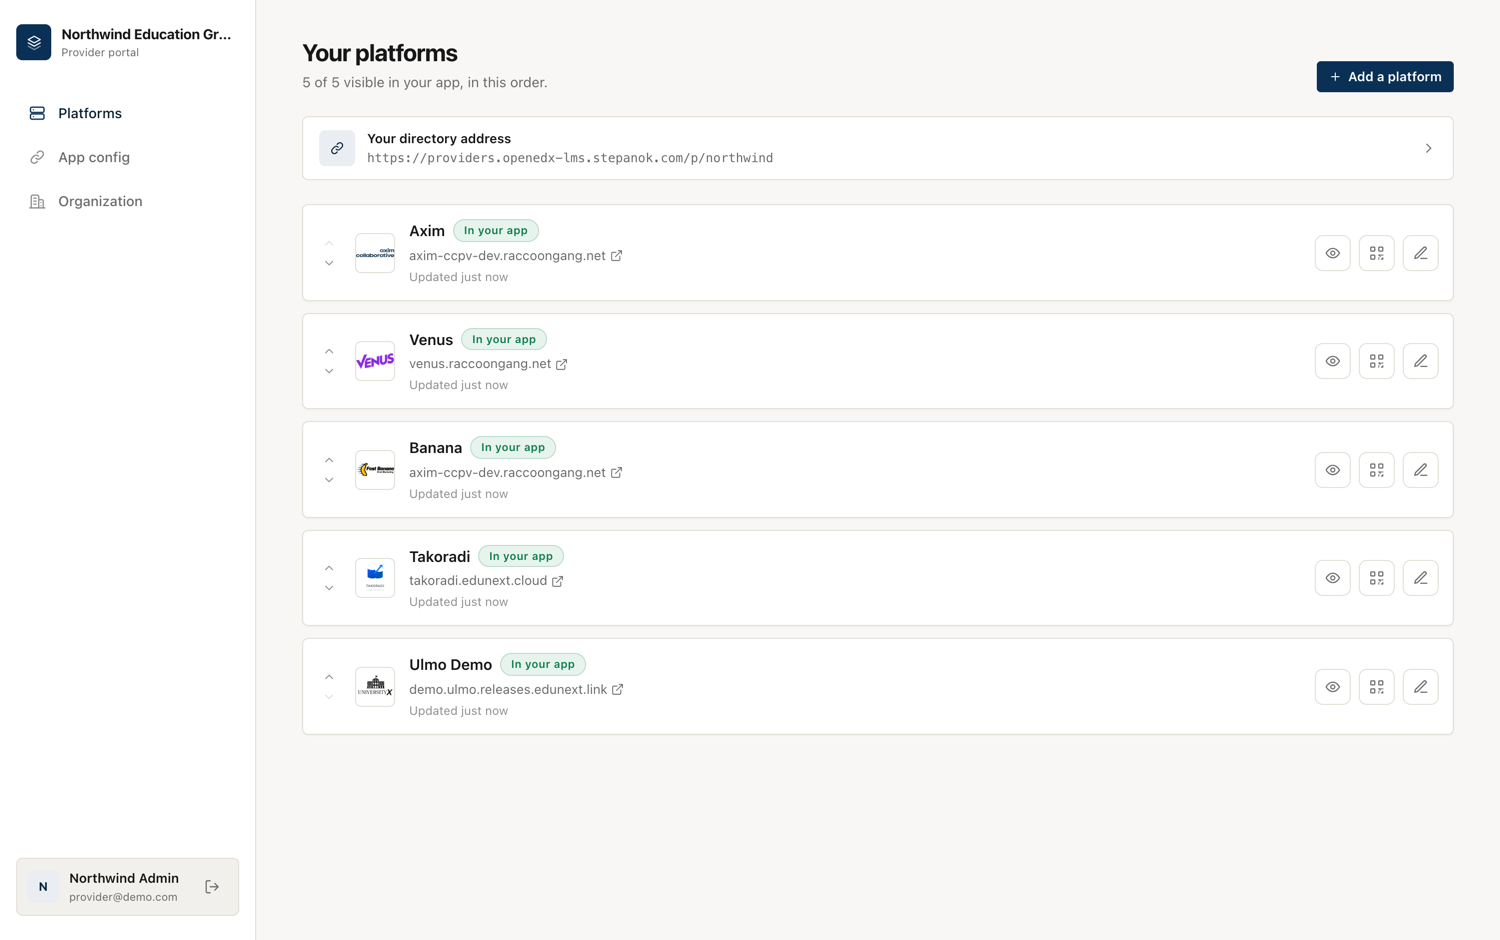Edit the Axim platform with pencil icon

(1421, 253)
